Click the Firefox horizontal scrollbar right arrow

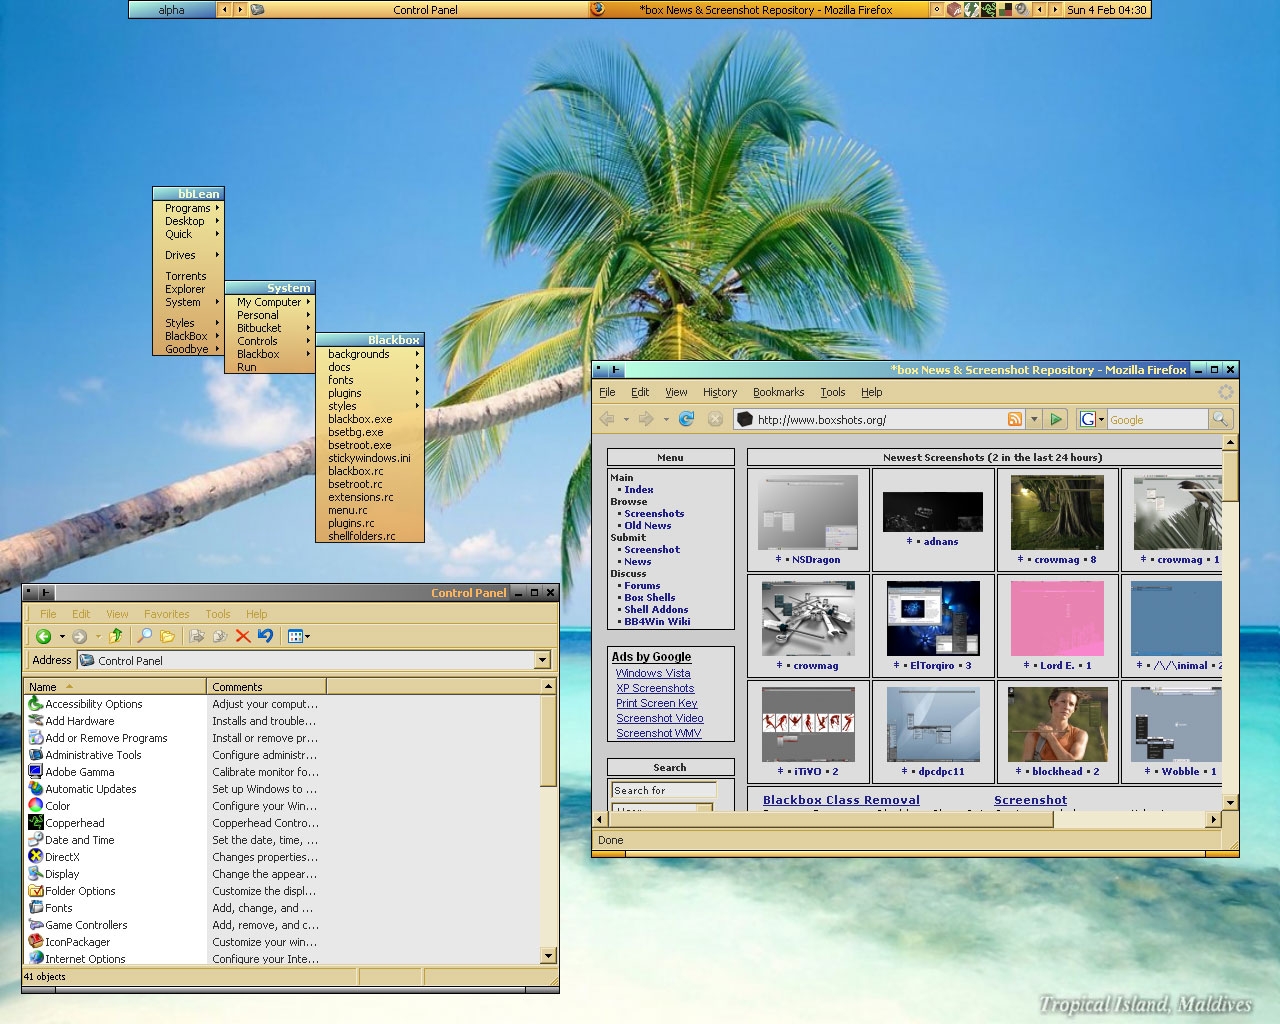1214,819
